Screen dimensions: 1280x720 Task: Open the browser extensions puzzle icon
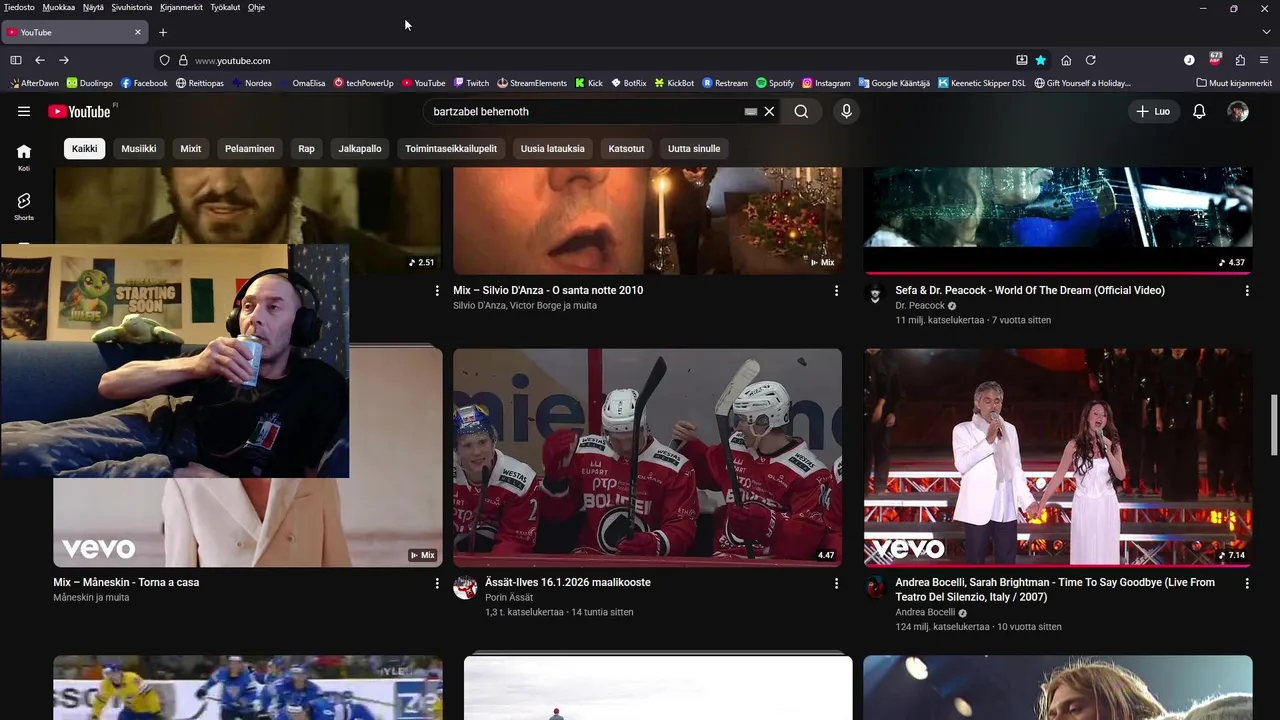[1240, 60]
